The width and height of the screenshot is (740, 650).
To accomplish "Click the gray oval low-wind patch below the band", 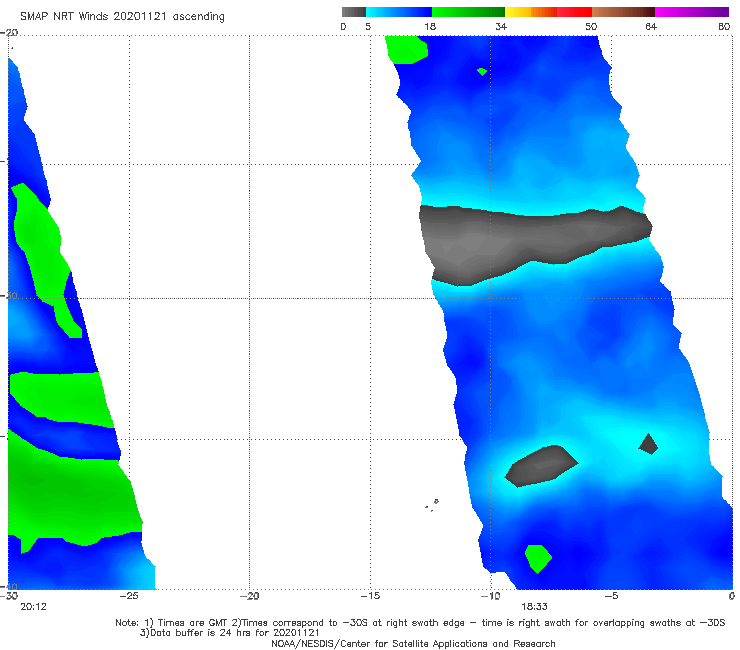I will (541, 466).
